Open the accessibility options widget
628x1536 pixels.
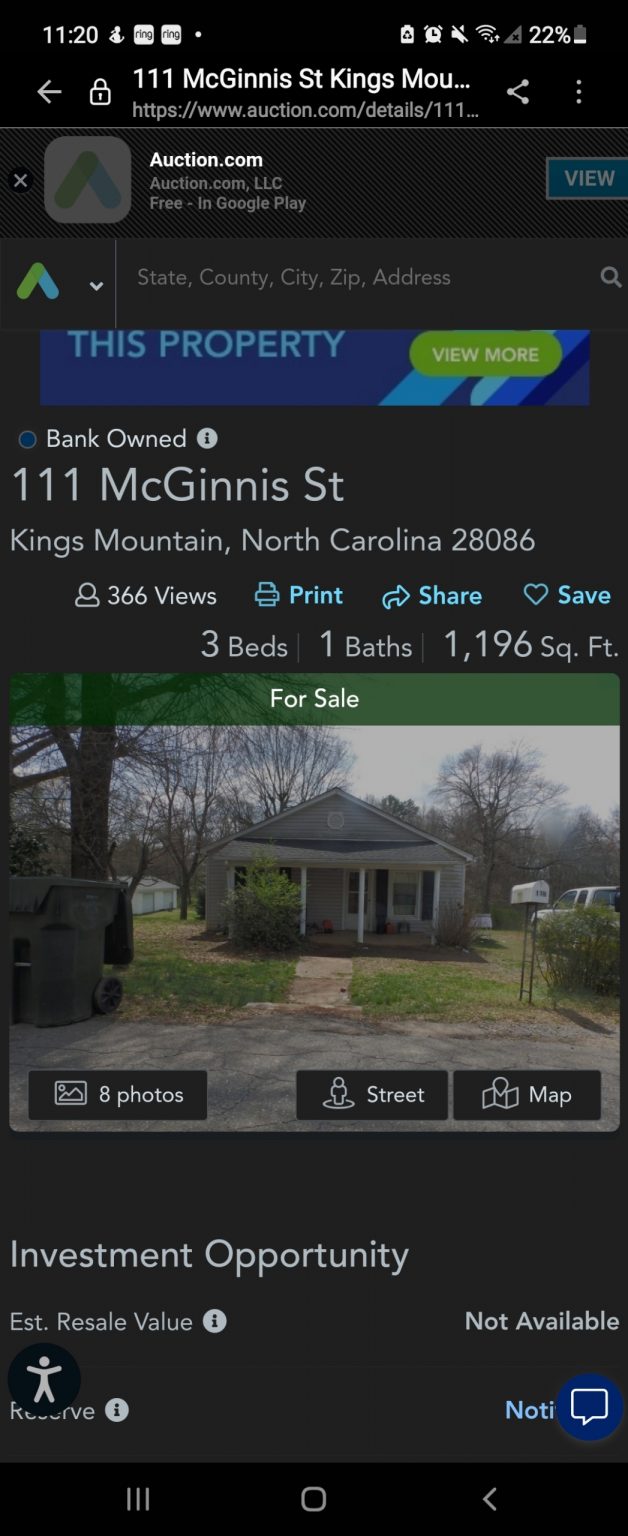tap(44, 1380)
